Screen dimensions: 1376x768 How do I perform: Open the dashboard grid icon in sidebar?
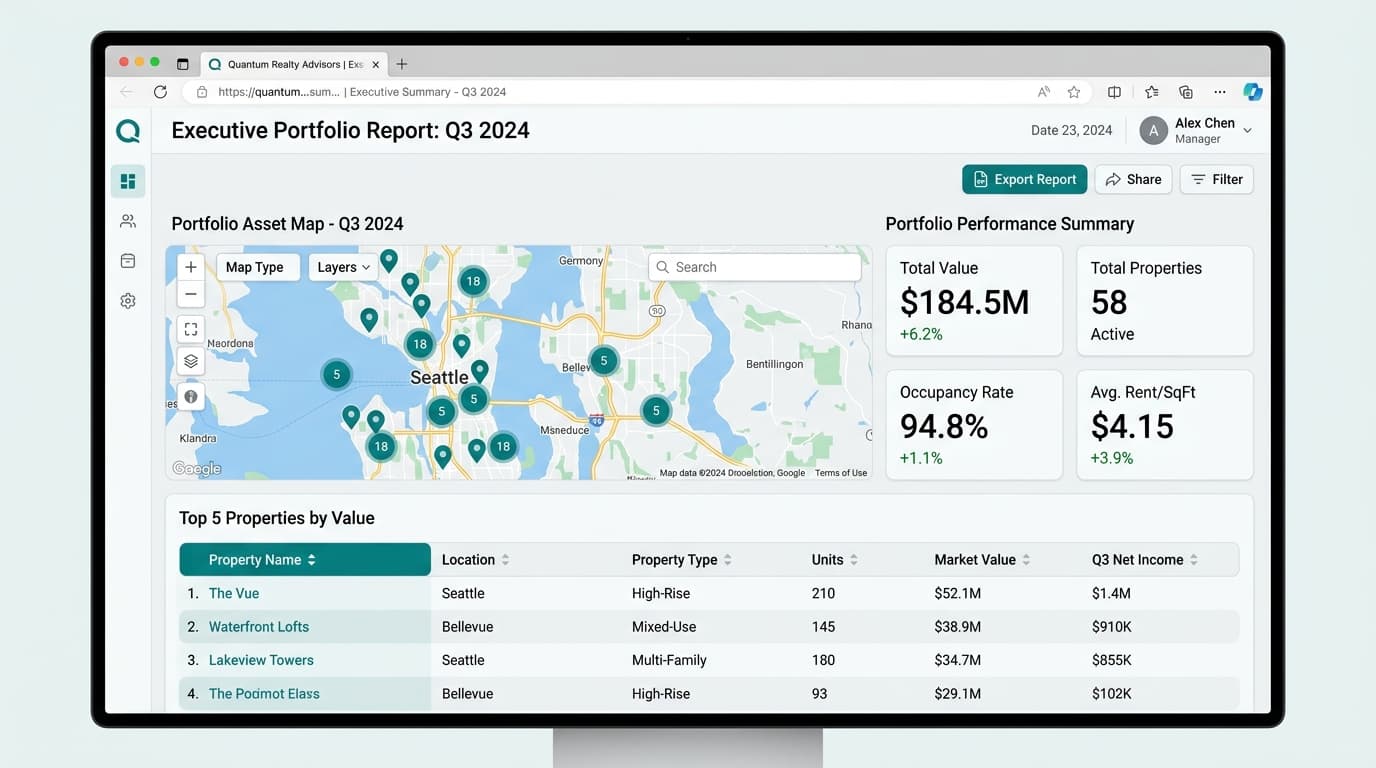128,181
